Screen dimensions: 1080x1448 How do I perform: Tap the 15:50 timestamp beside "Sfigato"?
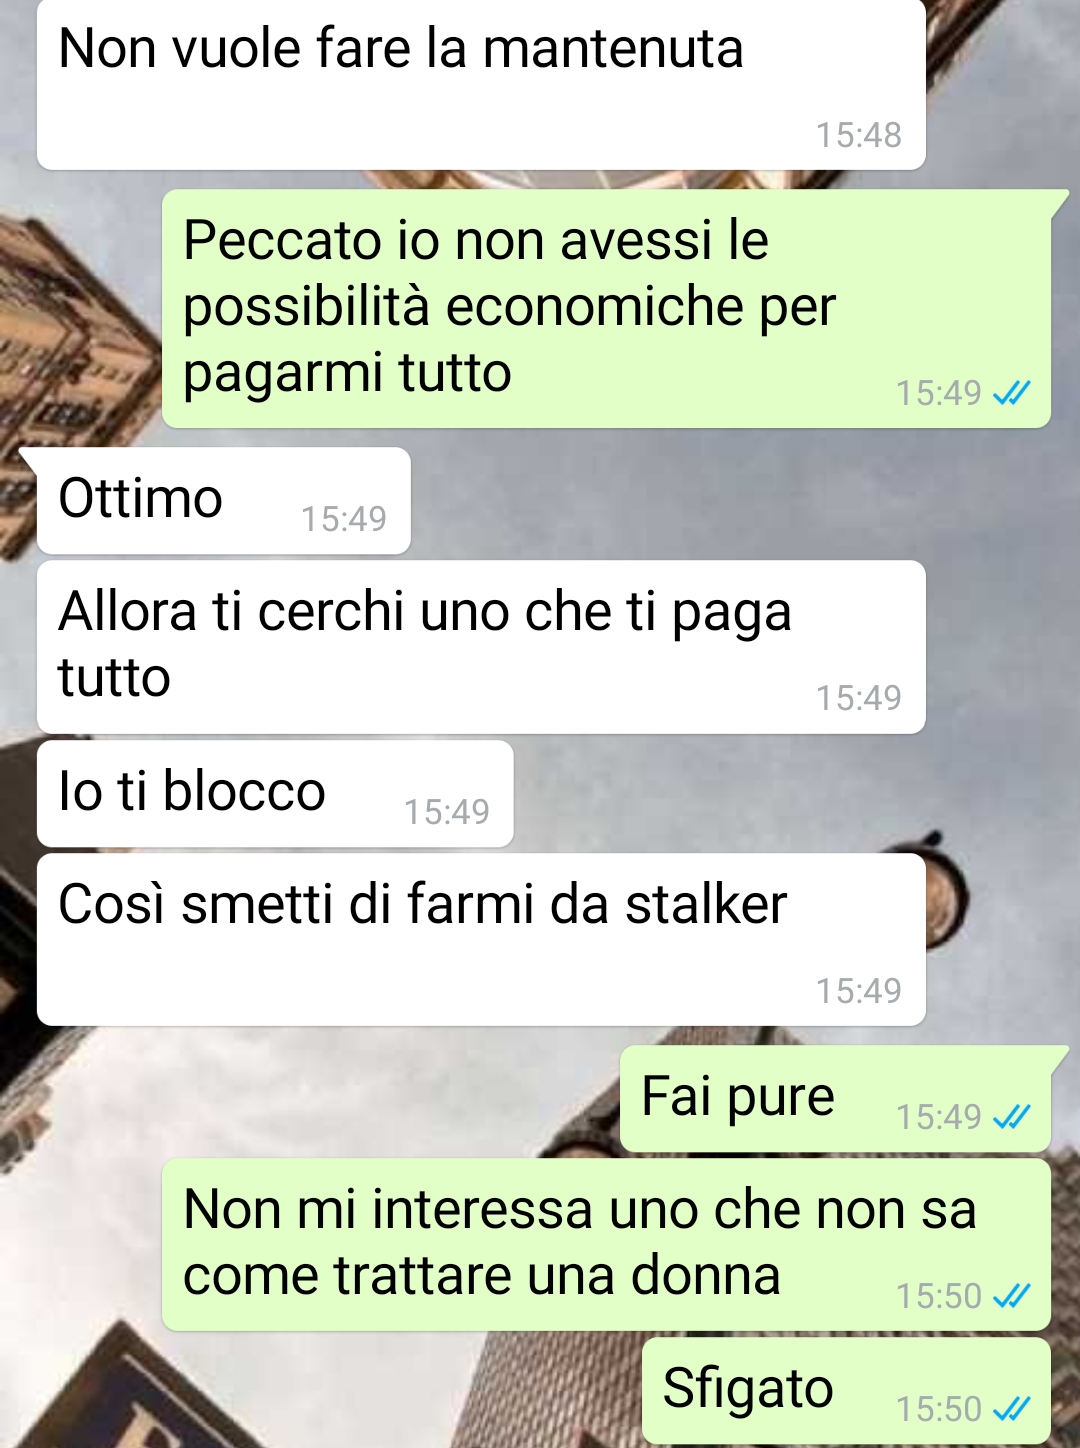pyautogui.click(x=938, y=1409)
